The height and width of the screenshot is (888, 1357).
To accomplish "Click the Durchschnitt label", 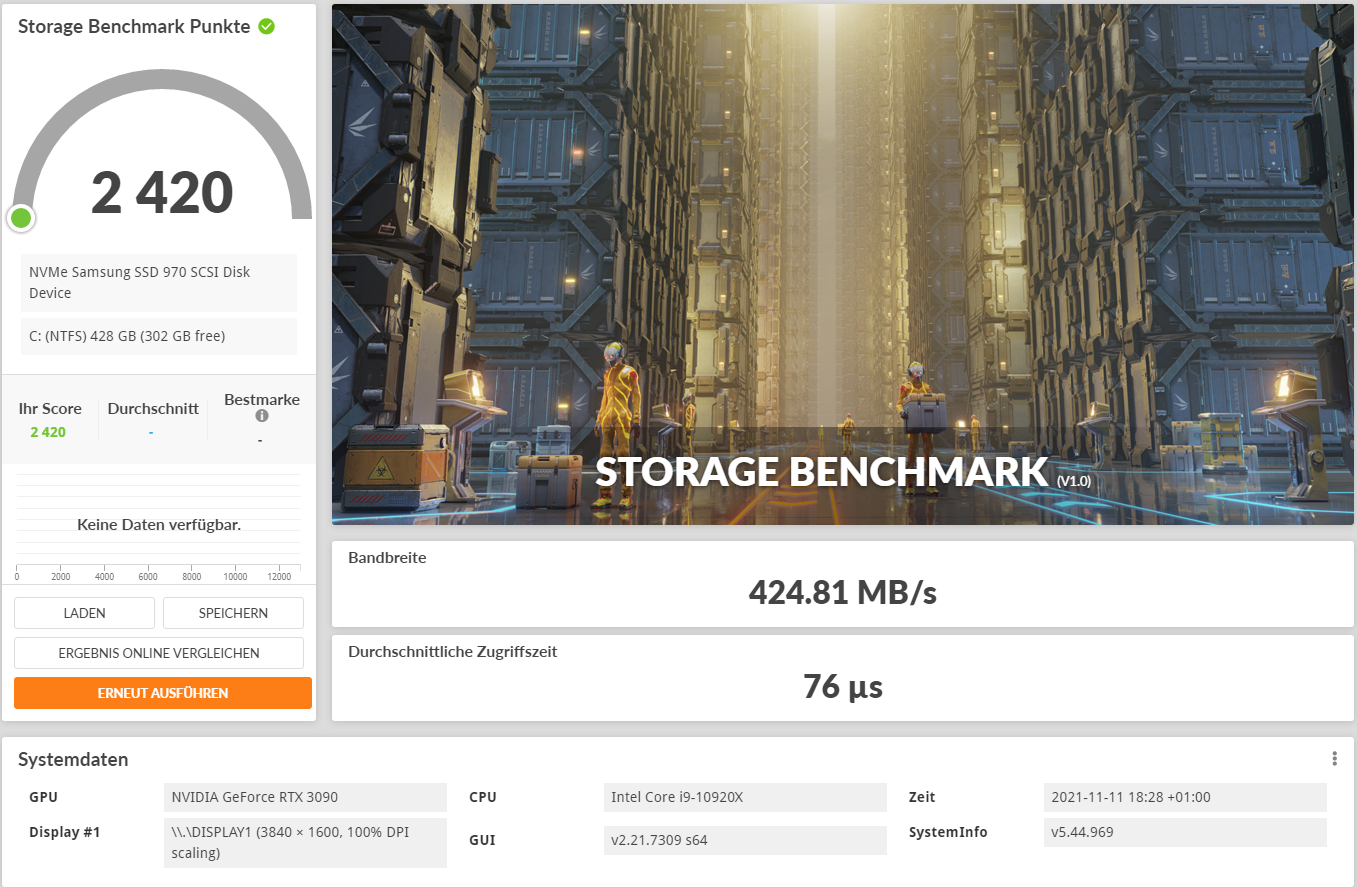I will click(153, 408).
